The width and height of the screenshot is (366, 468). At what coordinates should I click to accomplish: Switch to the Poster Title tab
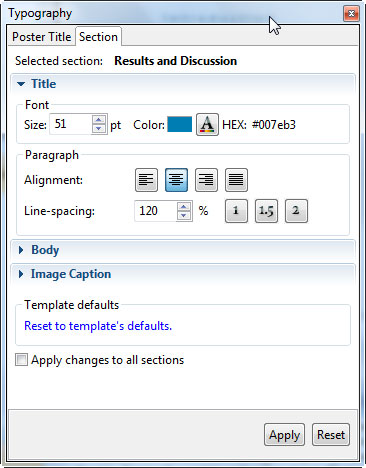pos(42,37)
